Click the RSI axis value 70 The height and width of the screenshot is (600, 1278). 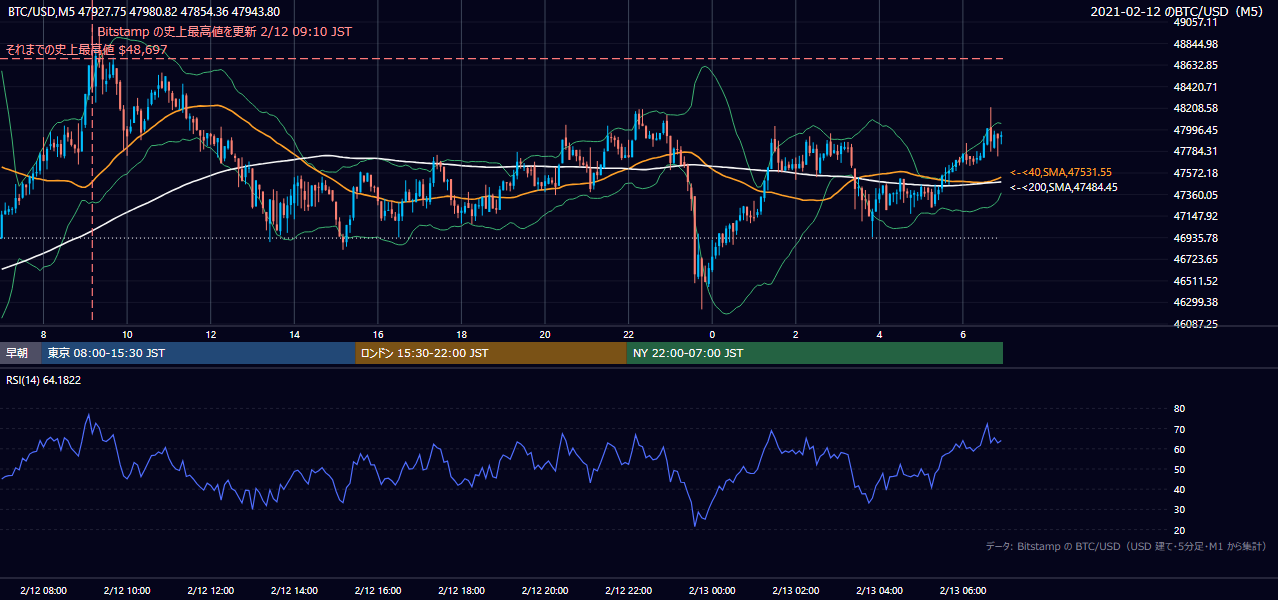[x=1179, y=429]
